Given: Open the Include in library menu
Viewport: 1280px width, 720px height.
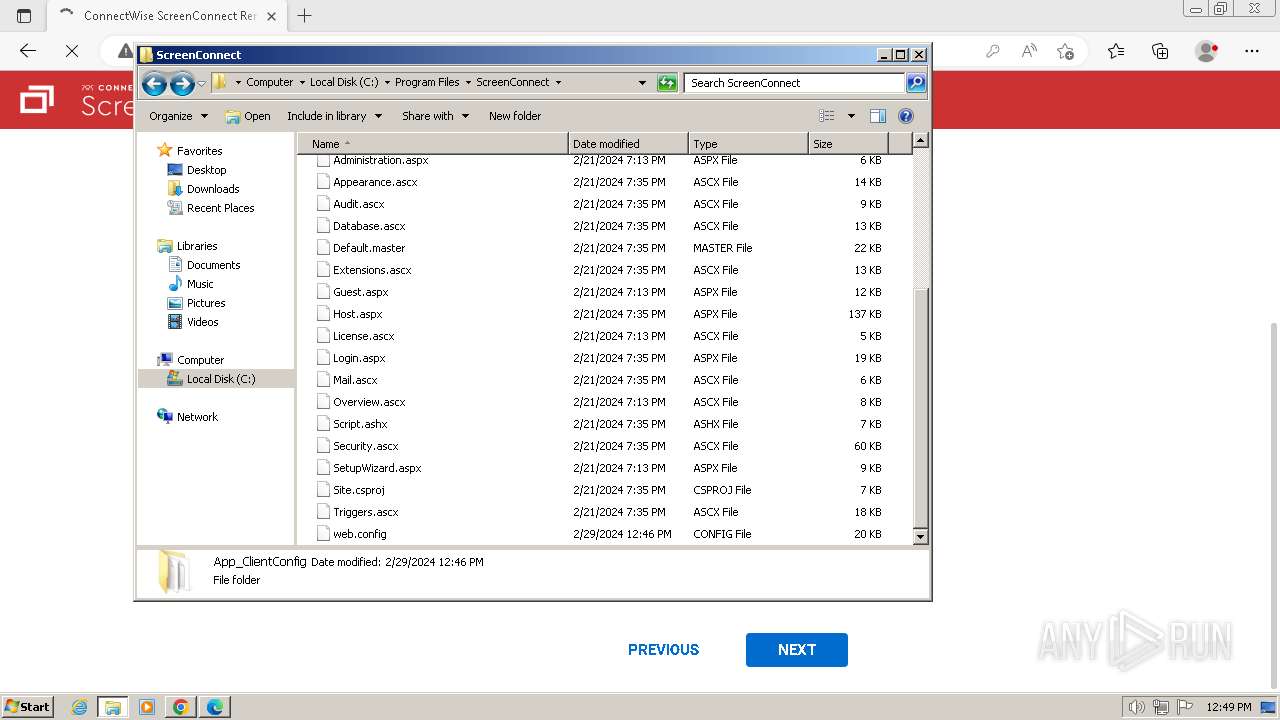Looking at the screenshot, I should pyautogui.click(x=334, y=116).
